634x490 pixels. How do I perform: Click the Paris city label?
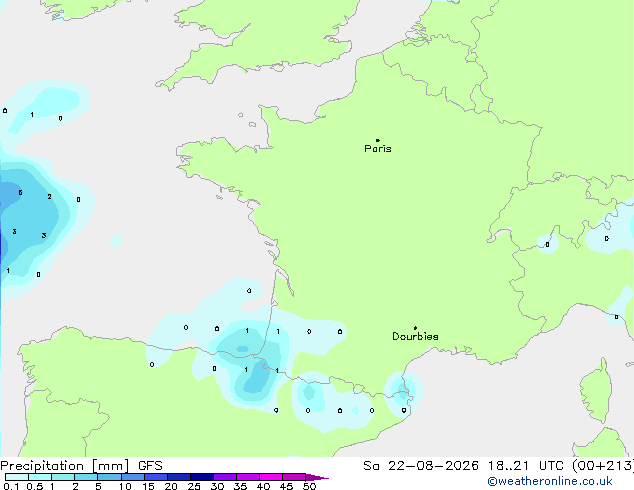point(378,149)
